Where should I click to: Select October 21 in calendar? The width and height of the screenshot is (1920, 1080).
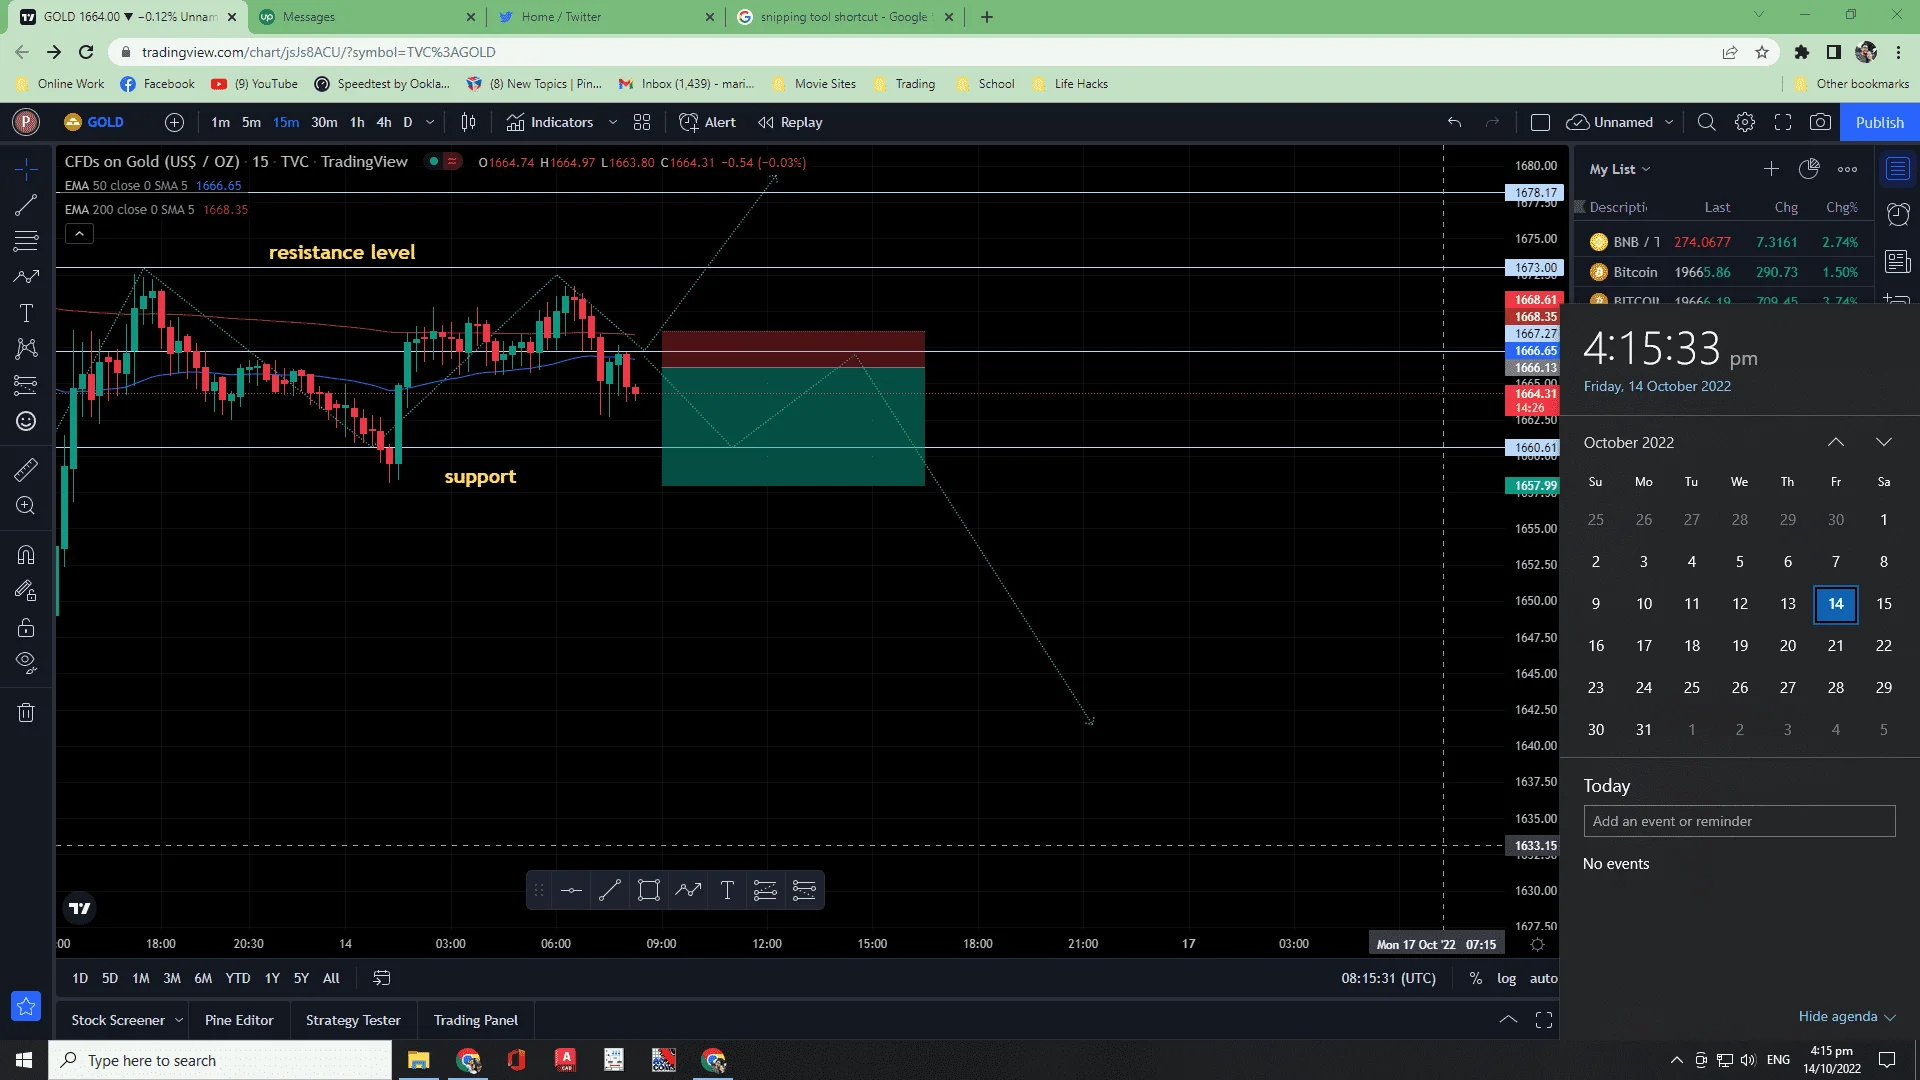[x=1836, y=646]
